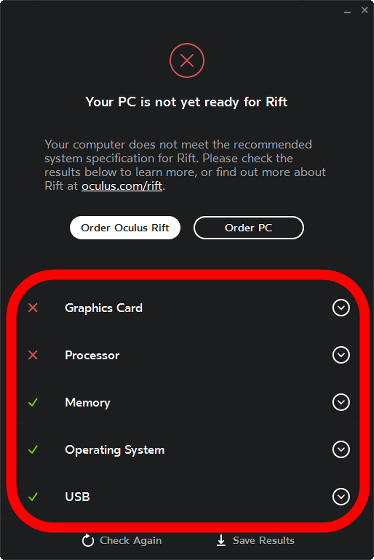
Task: Click the green checkmark beside Memory
Action: 33,402
